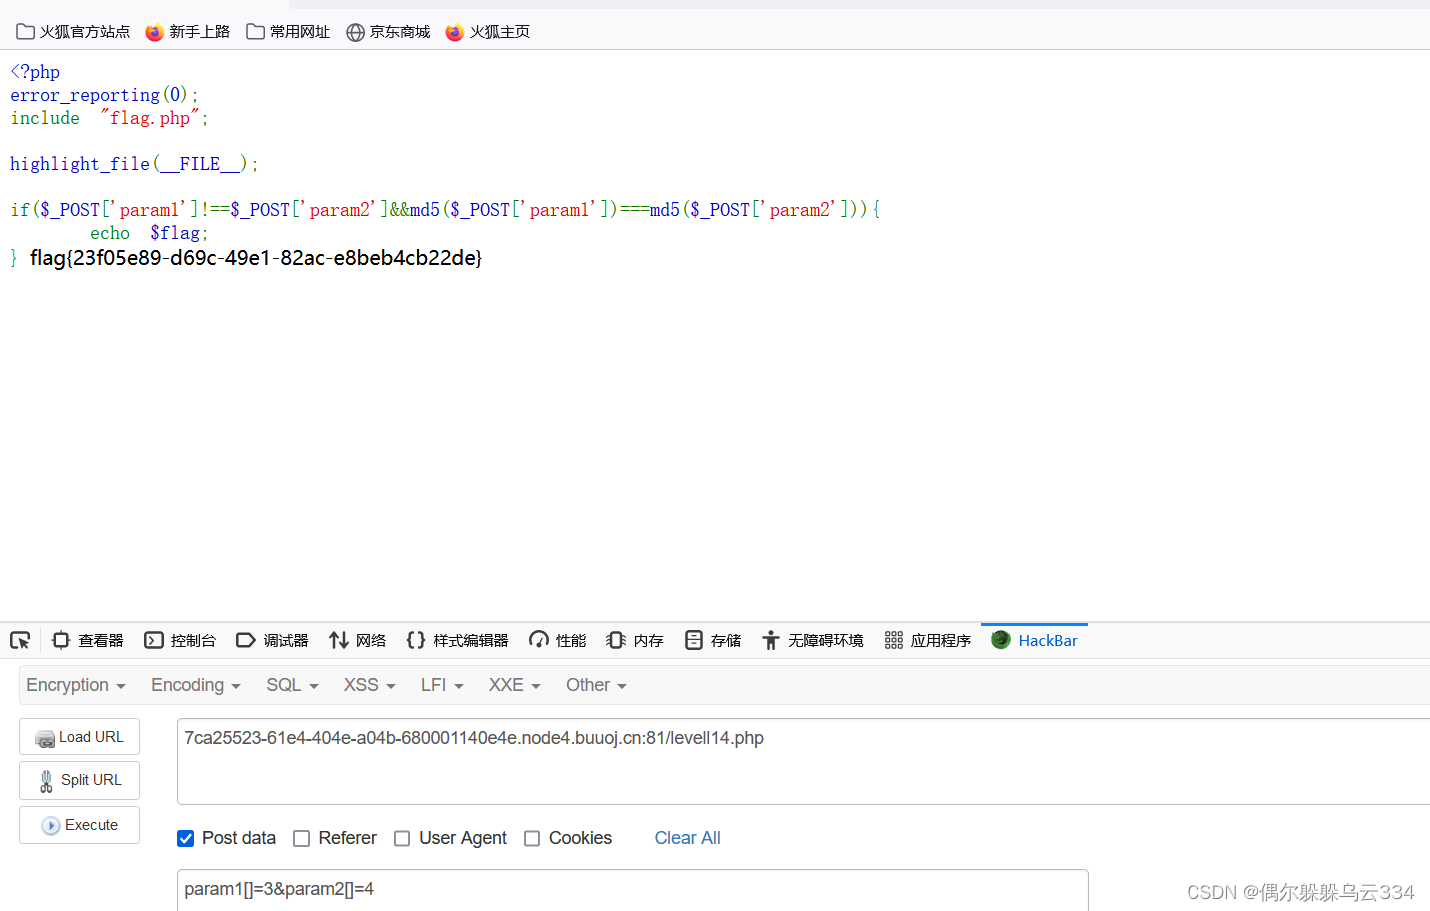
Task: Click the if($_POST['param1'] condition line
Action: [x=445, y=210]
